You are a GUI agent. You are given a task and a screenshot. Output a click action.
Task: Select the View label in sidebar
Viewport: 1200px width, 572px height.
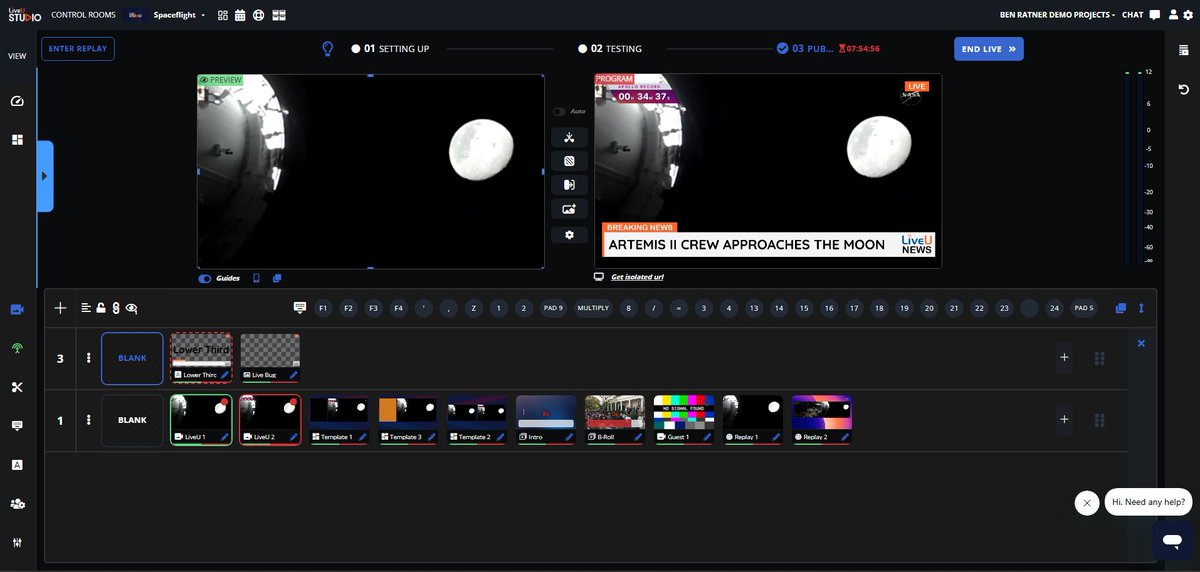point(17,56)
